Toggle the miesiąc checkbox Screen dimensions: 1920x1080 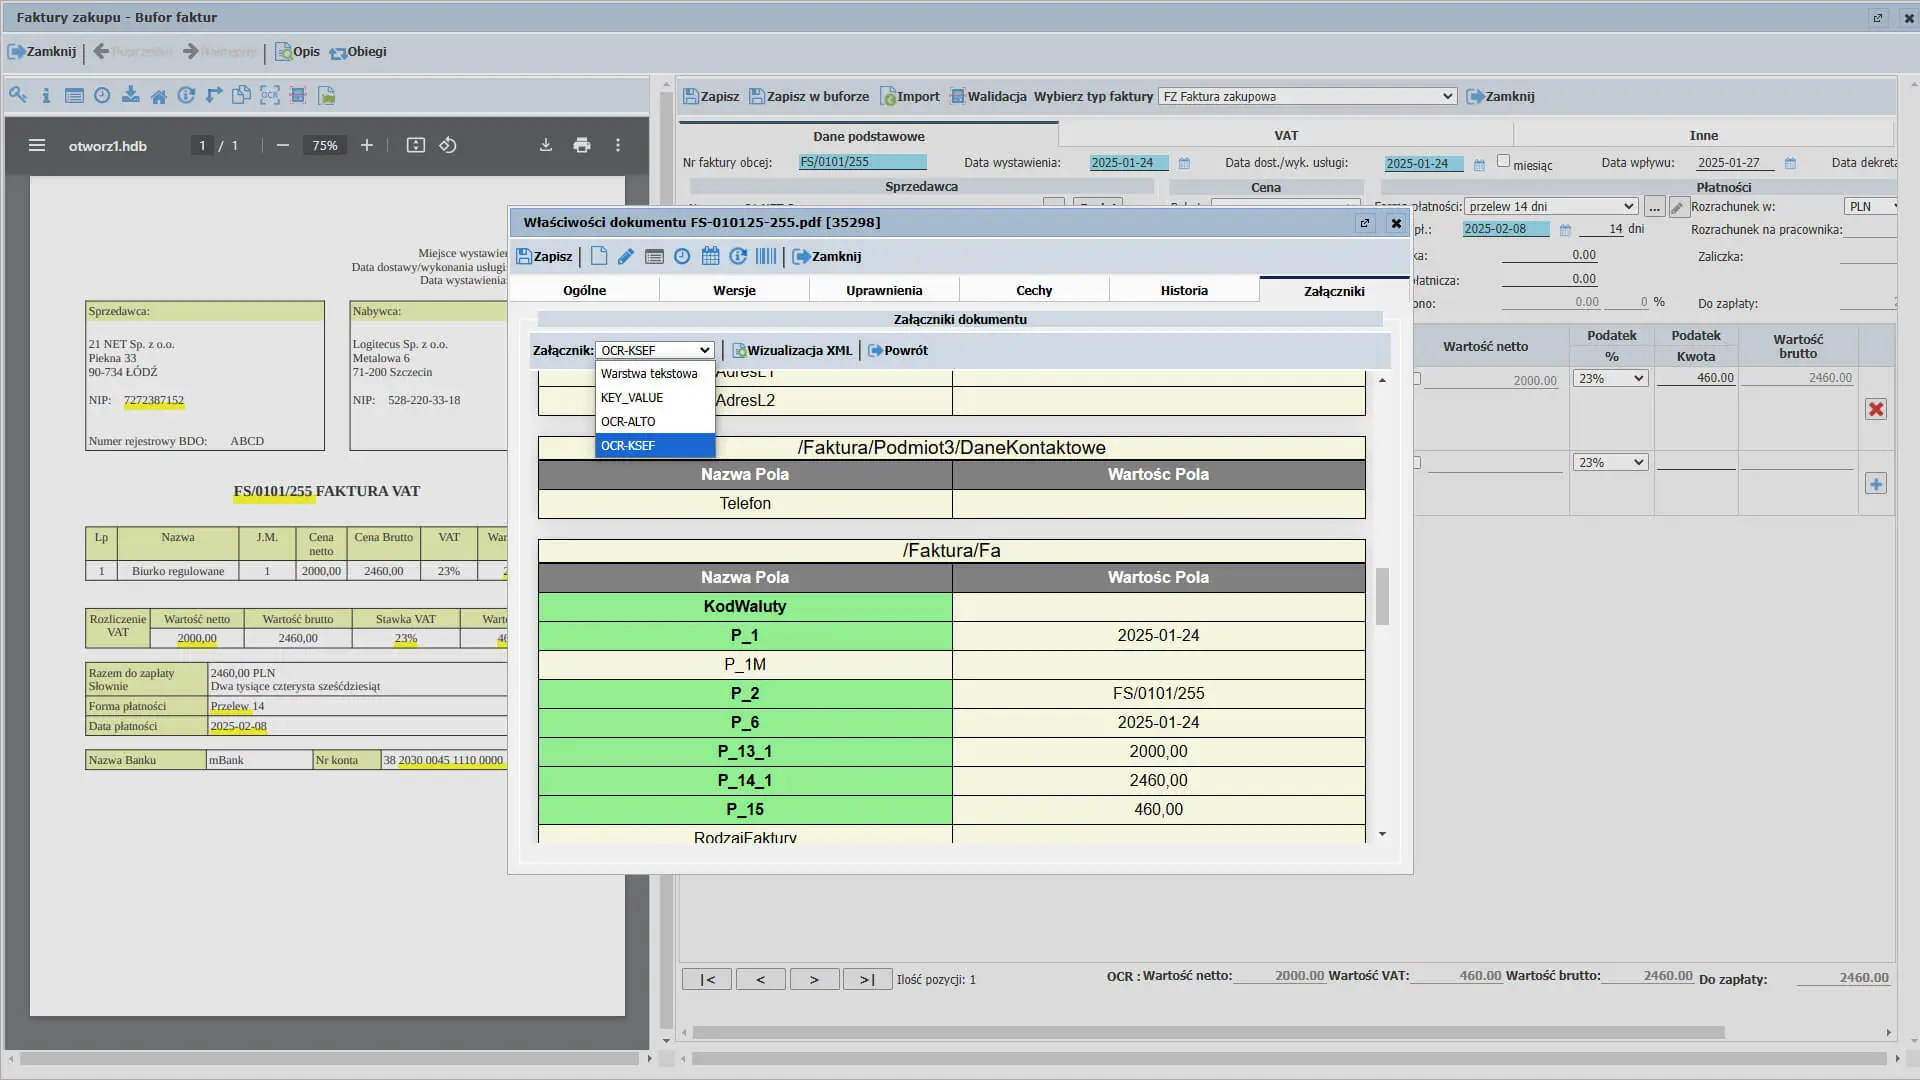pyautogui.click(x=1503, y=161)
